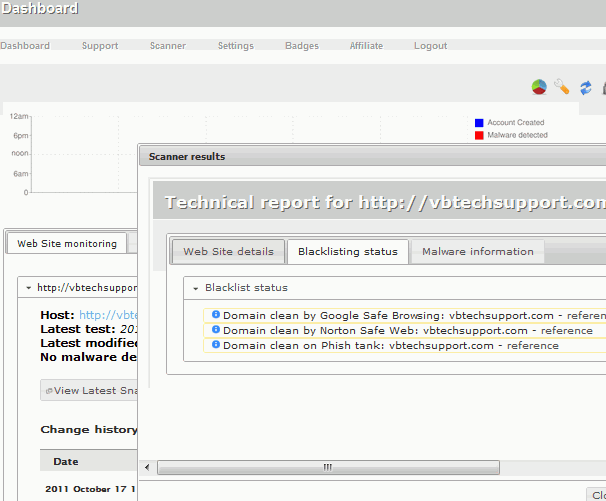The image size is (606, 501).
Task: Open the wrench tools icon
Action: (562, 88)
